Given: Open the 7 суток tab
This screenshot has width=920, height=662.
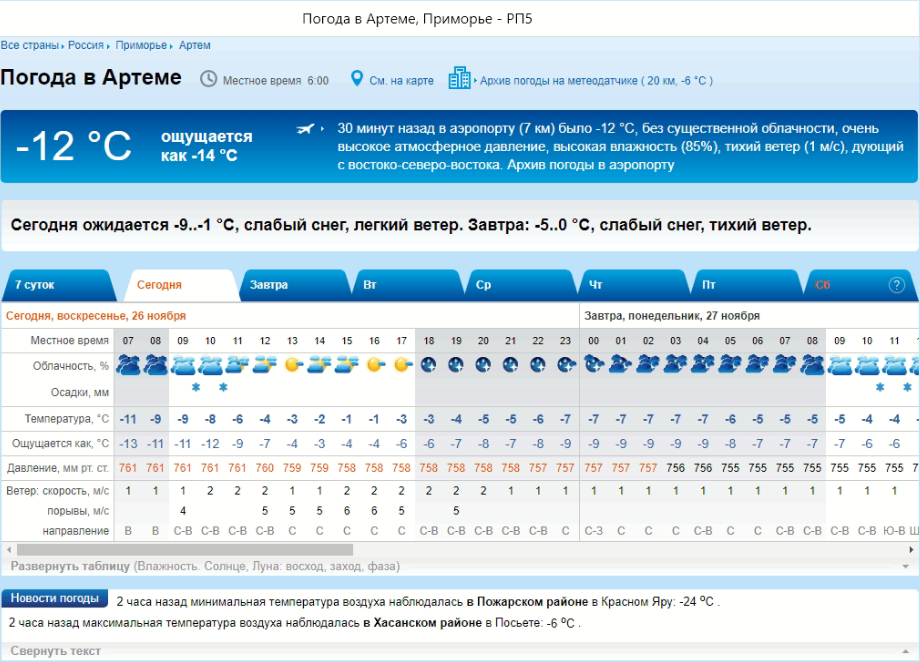Looking at the screenshot, I should [x=59, y=285].
